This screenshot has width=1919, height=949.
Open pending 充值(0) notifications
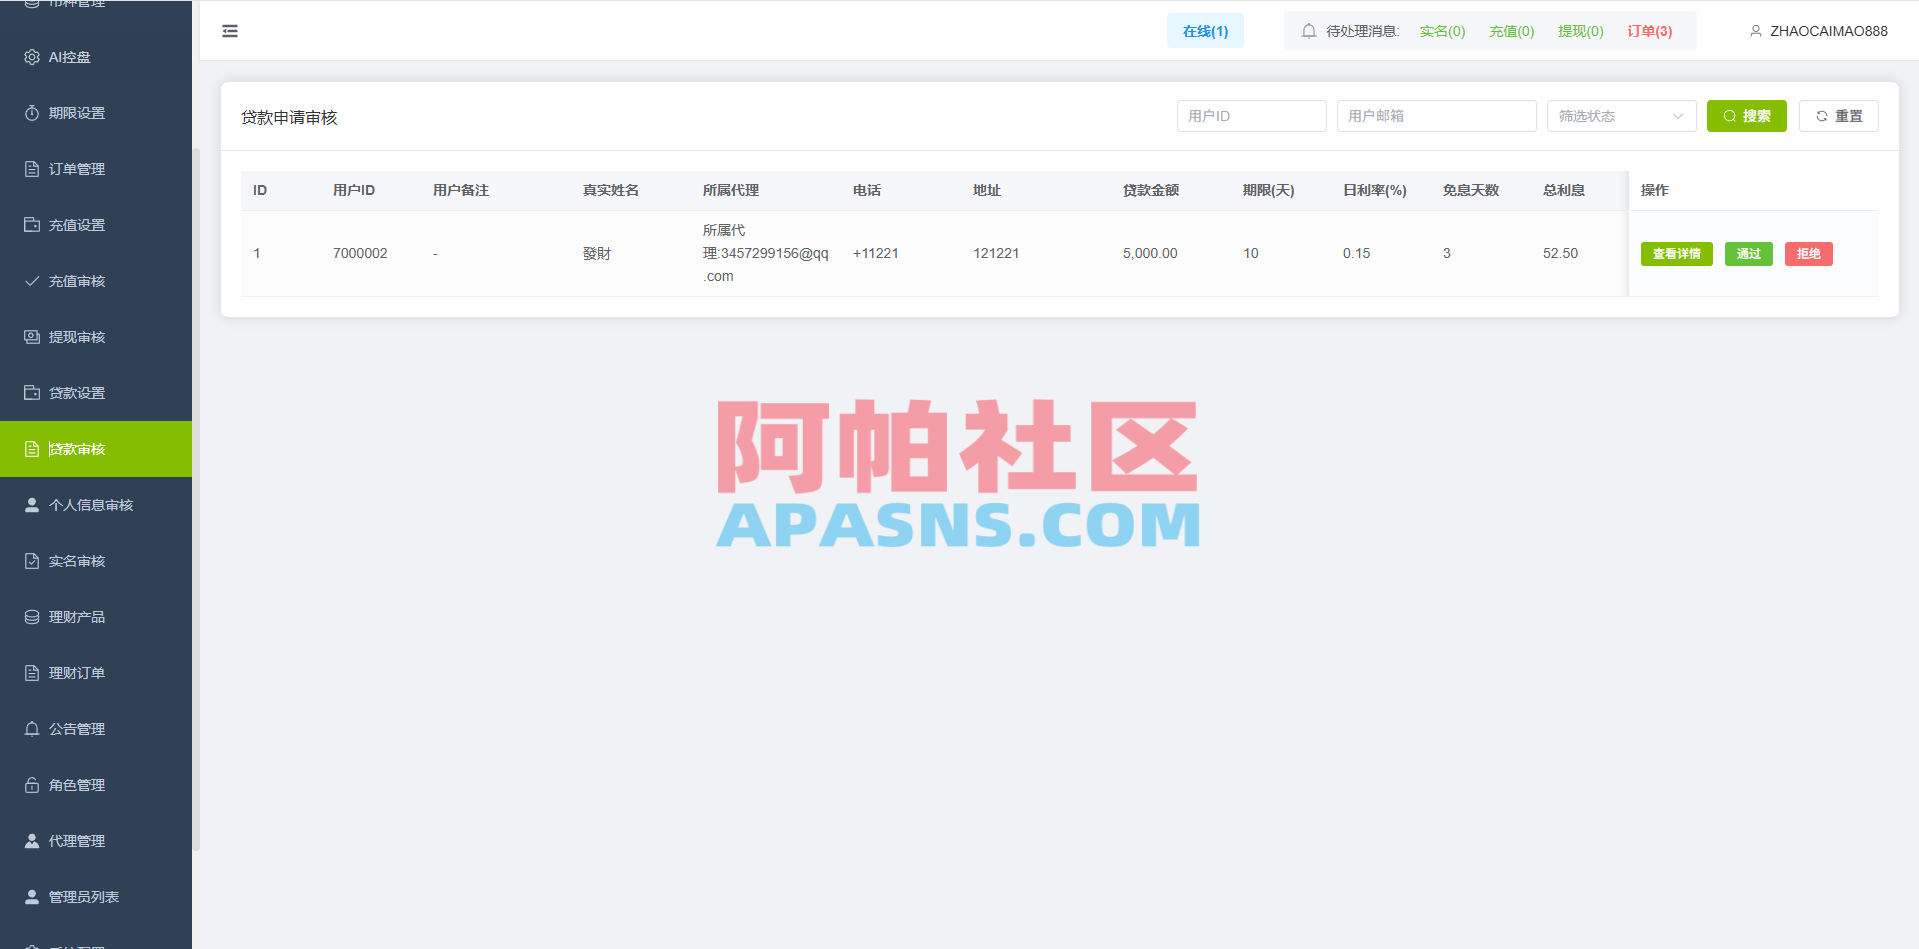[1511, 31]
